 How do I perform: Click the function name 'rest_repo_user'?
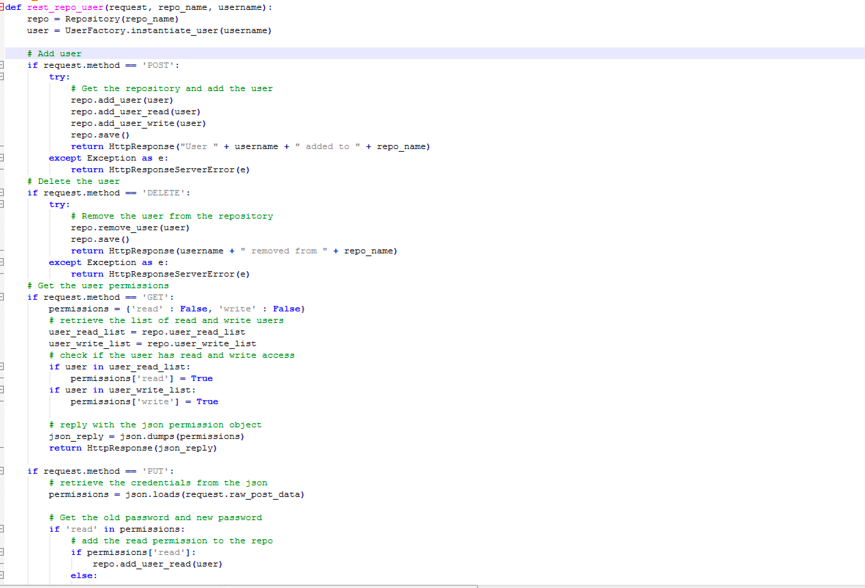(x=65, y=8)
